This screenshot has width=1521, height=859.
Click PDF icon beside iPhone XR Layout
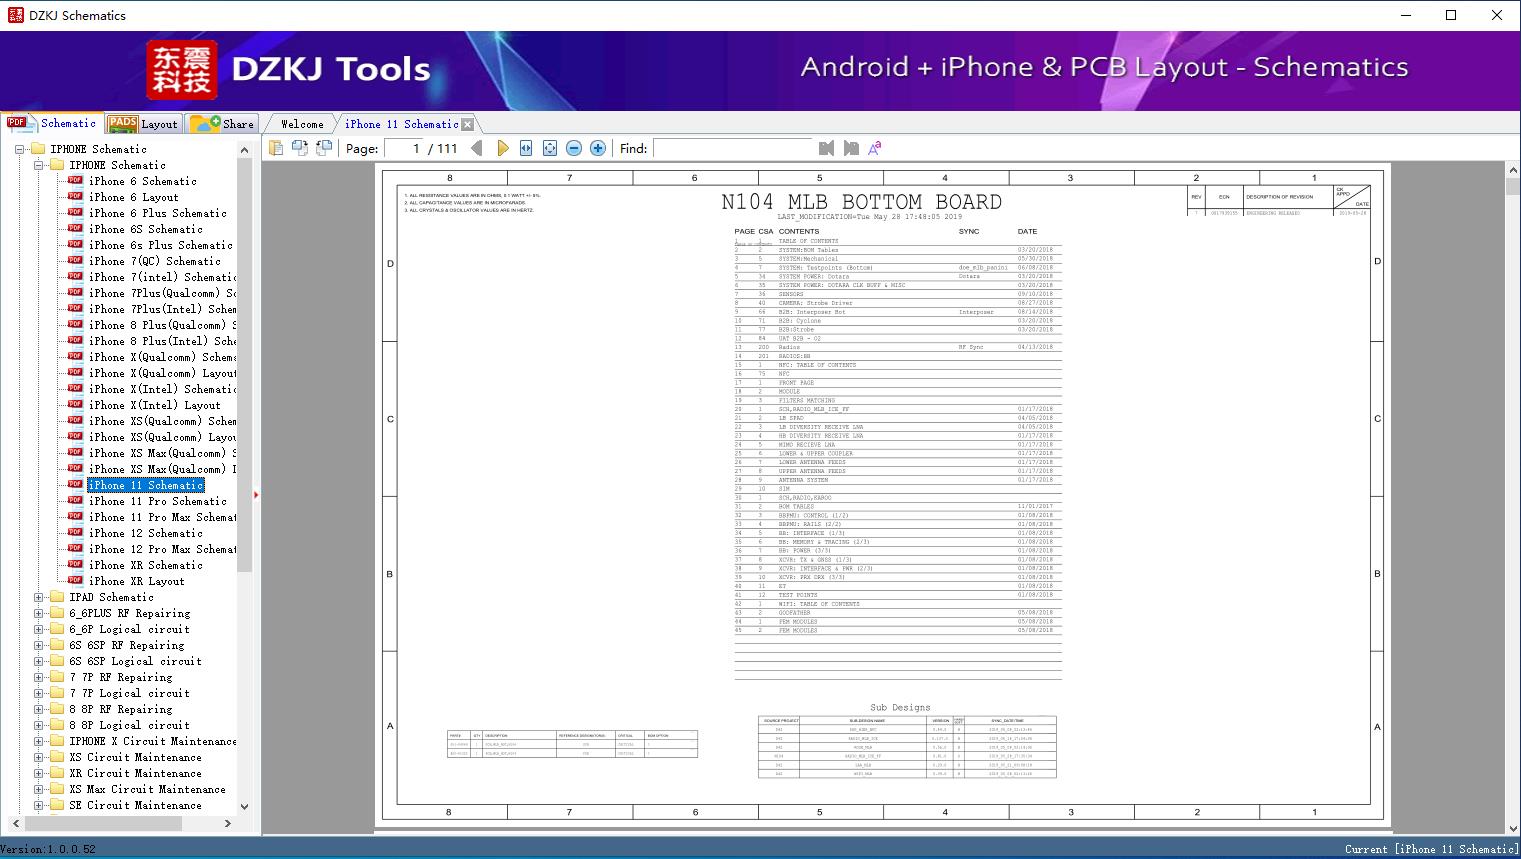(75, 581)
